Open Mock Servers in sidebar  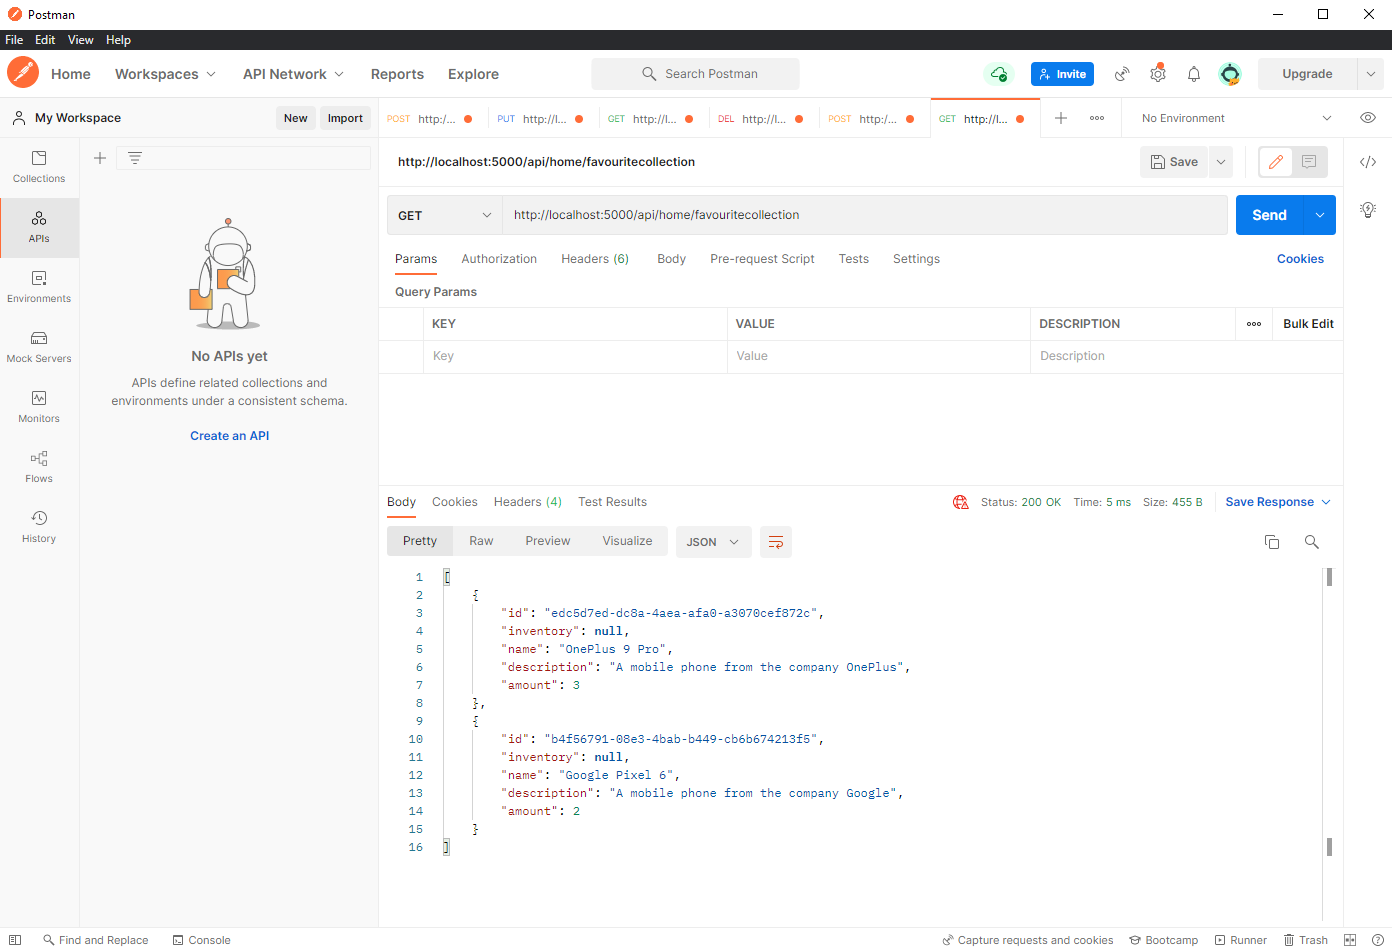pyautogui.click(x=39, y=347)
